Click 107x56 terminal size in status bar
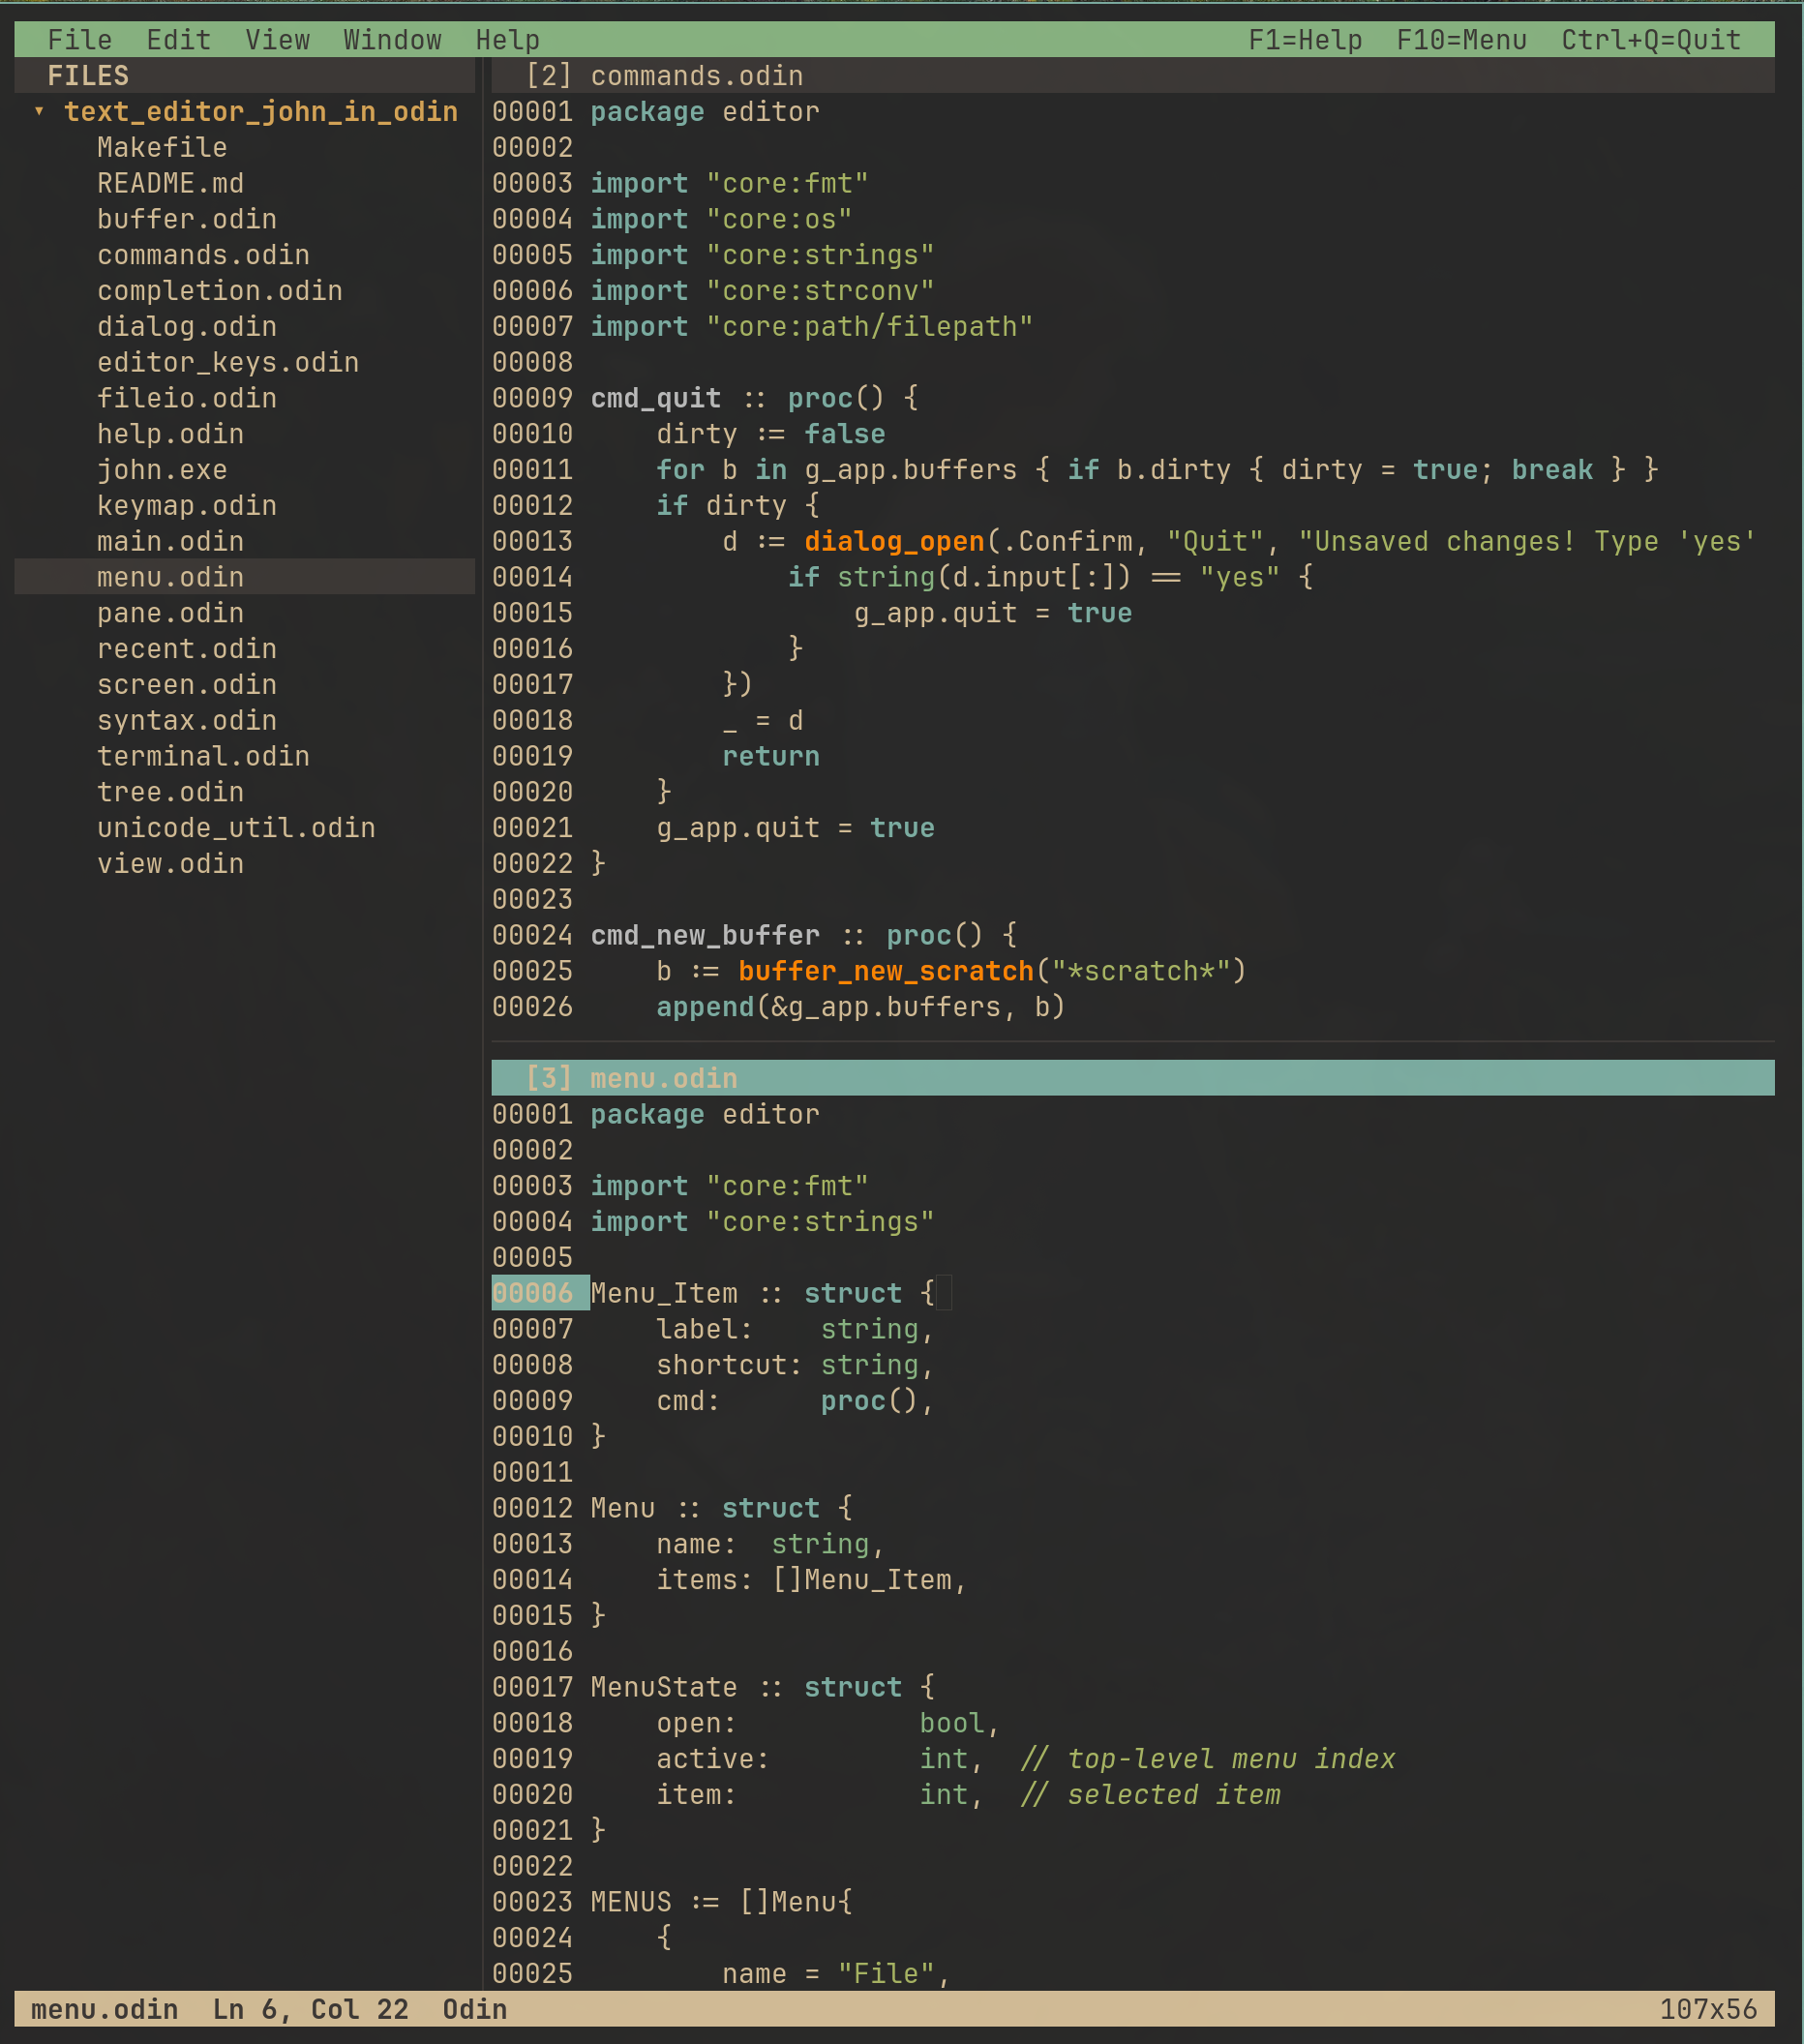The height and width of the screenshot is (2044, 1804). point(1708,2010)
